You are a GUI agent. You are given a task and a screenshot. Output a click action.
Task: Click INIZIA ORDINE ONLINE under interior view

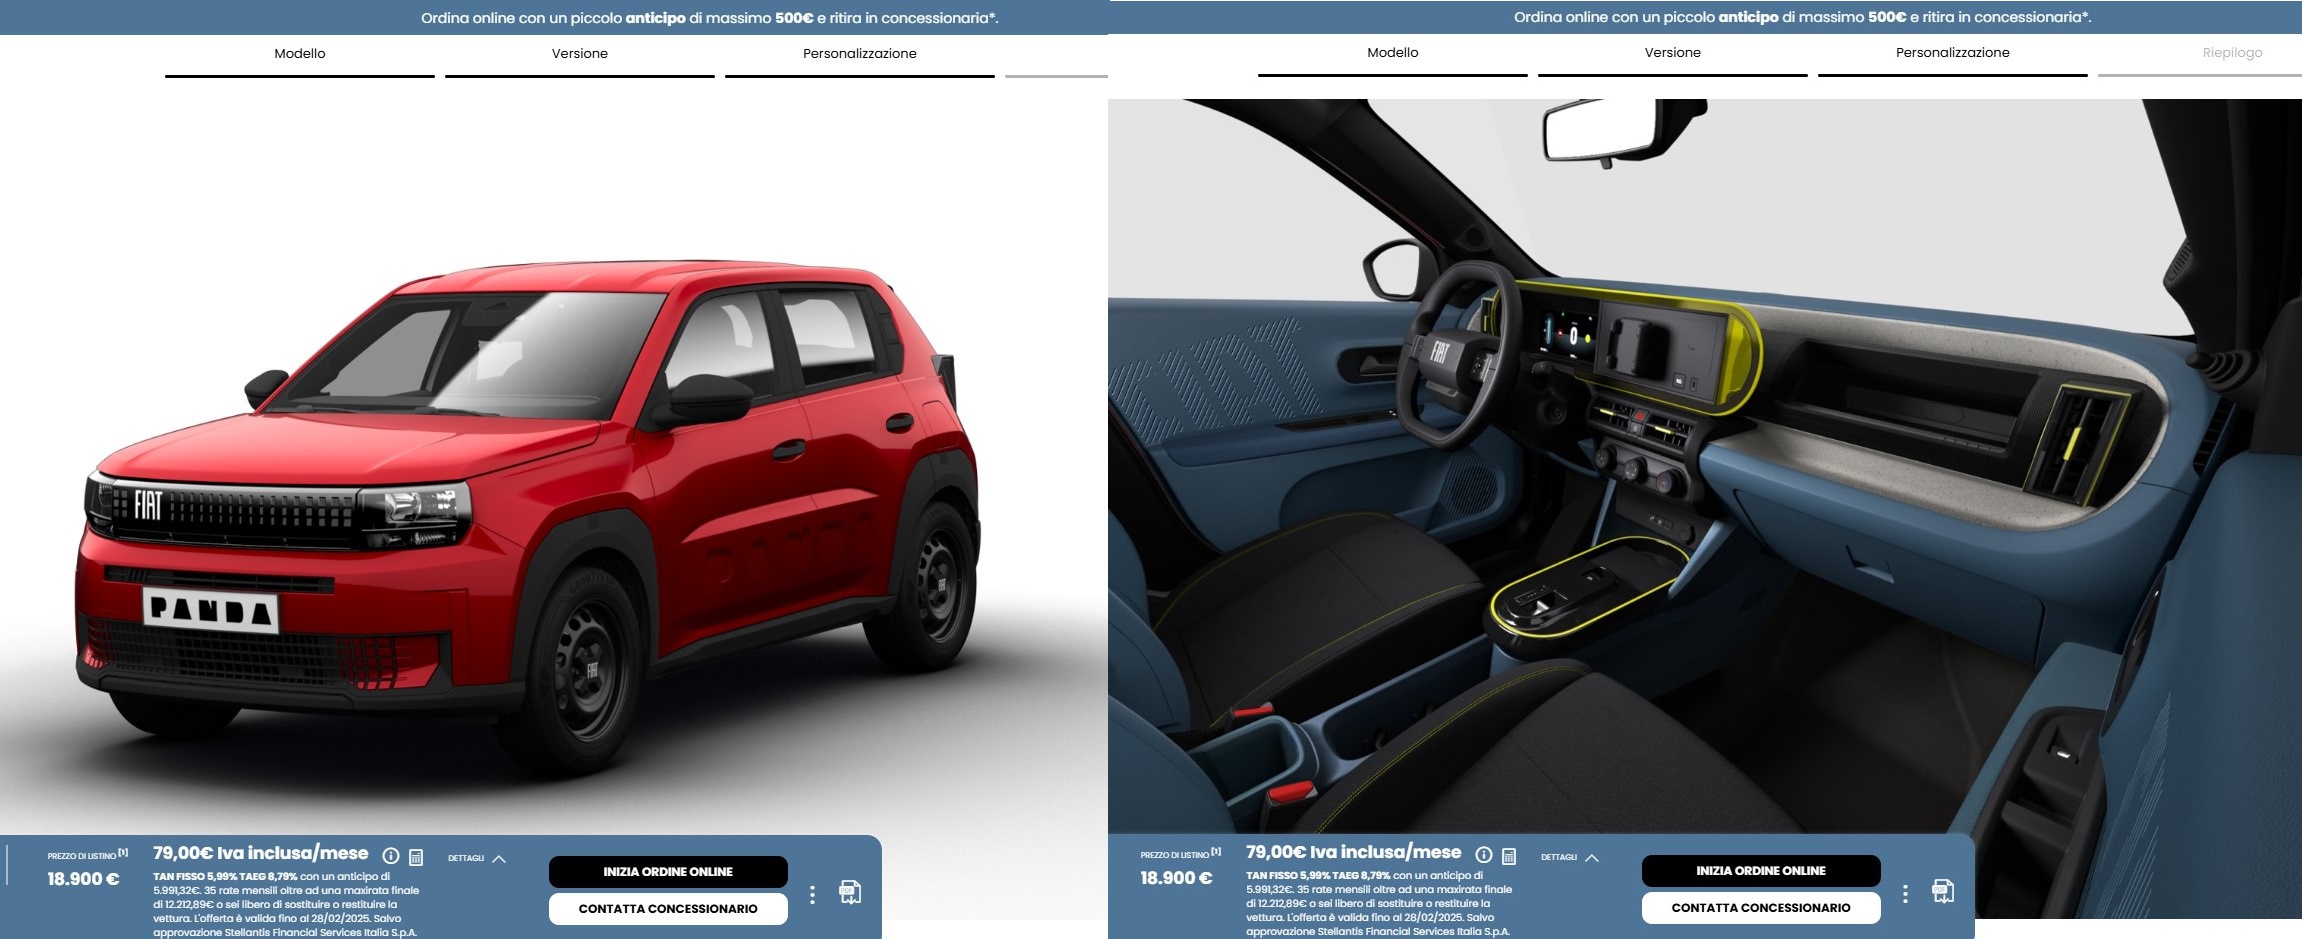pos(1761,871)
